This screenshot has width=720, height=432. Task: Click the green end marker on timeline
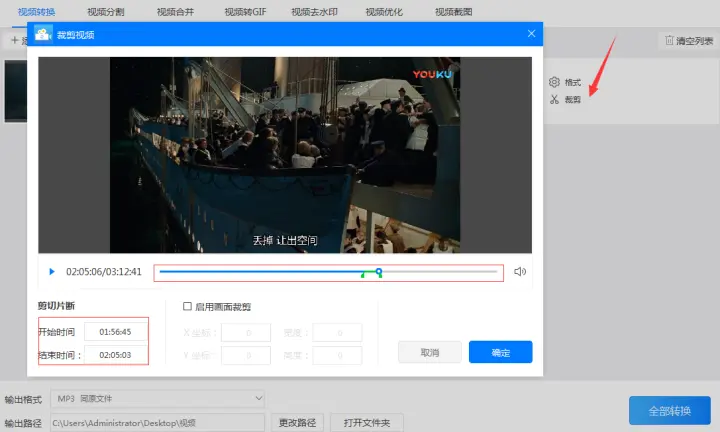(381, 275)
